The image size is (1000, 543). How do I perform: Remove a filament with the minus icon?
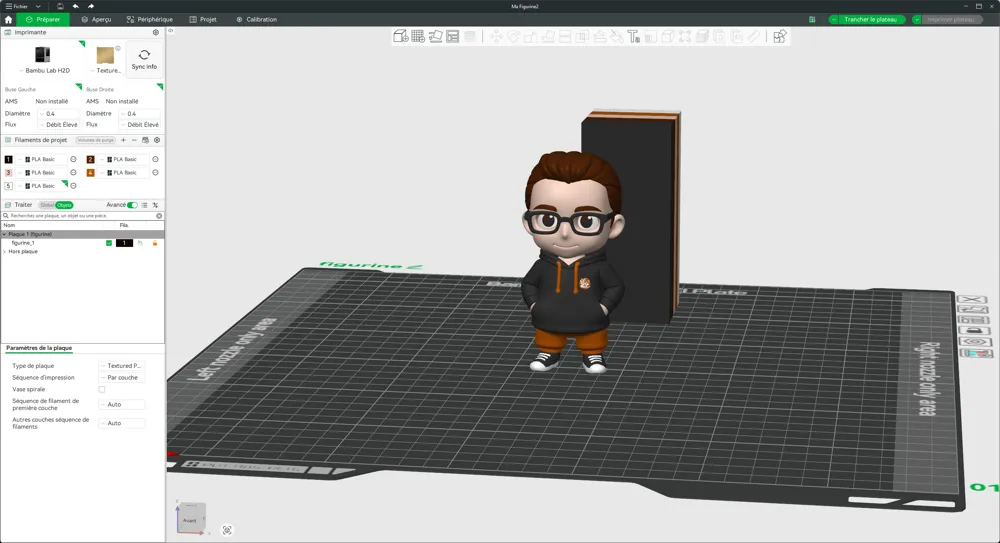(x=134, y=140)
